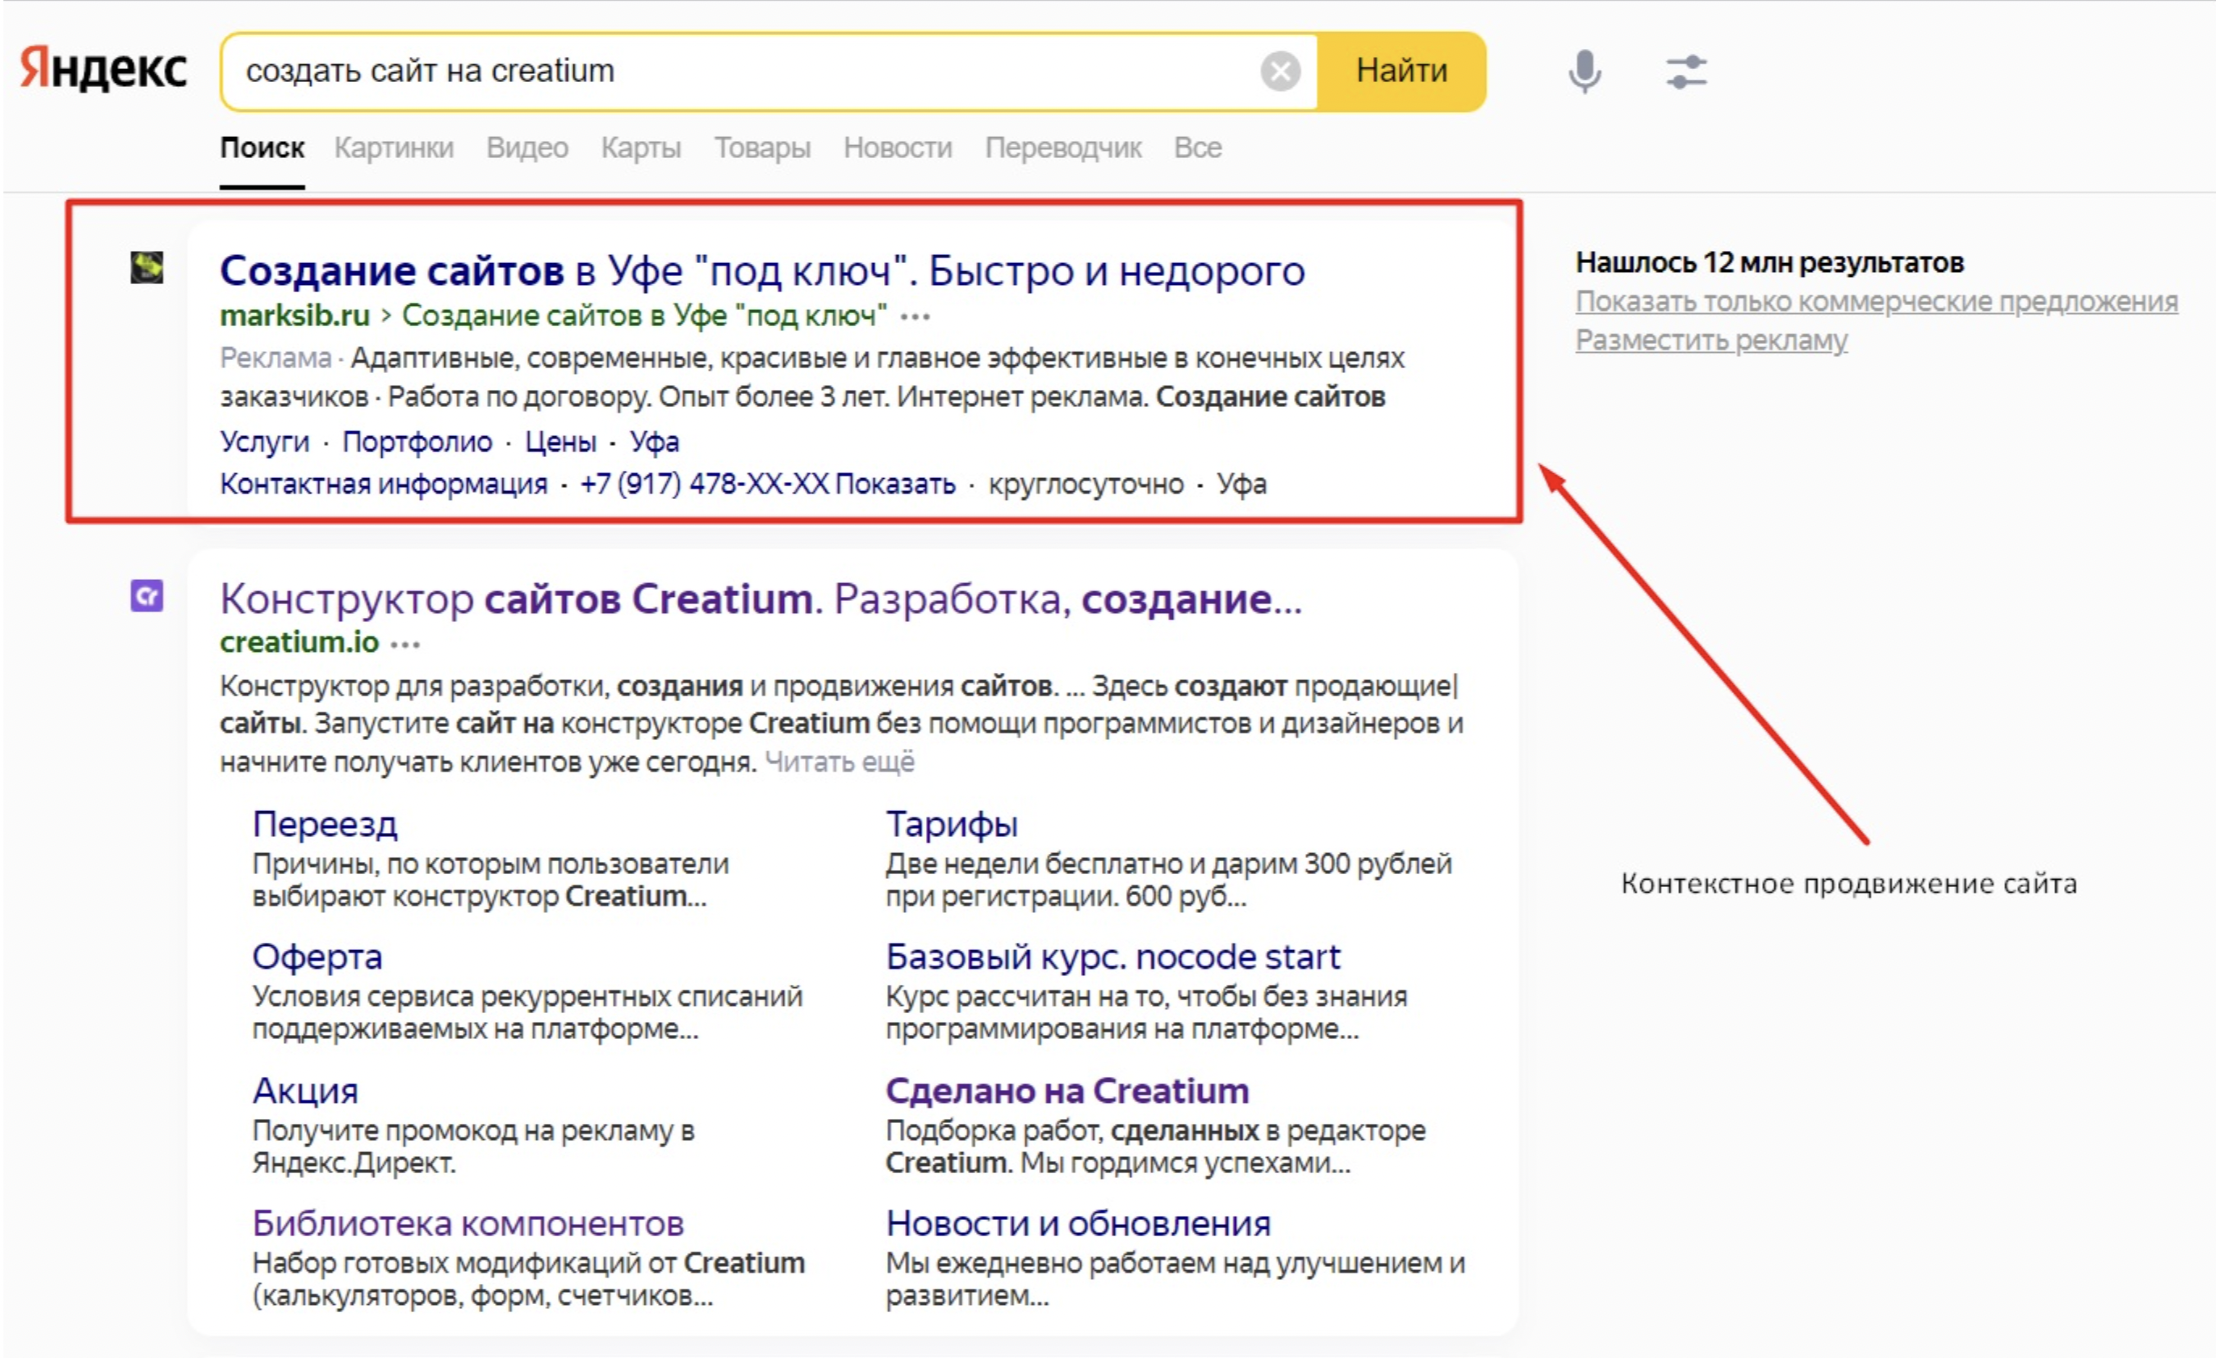The height and width of the screenshot is (1358, 2216).
Task: Open the Новости и обновления link
Action: [x=1078, y=1223]
